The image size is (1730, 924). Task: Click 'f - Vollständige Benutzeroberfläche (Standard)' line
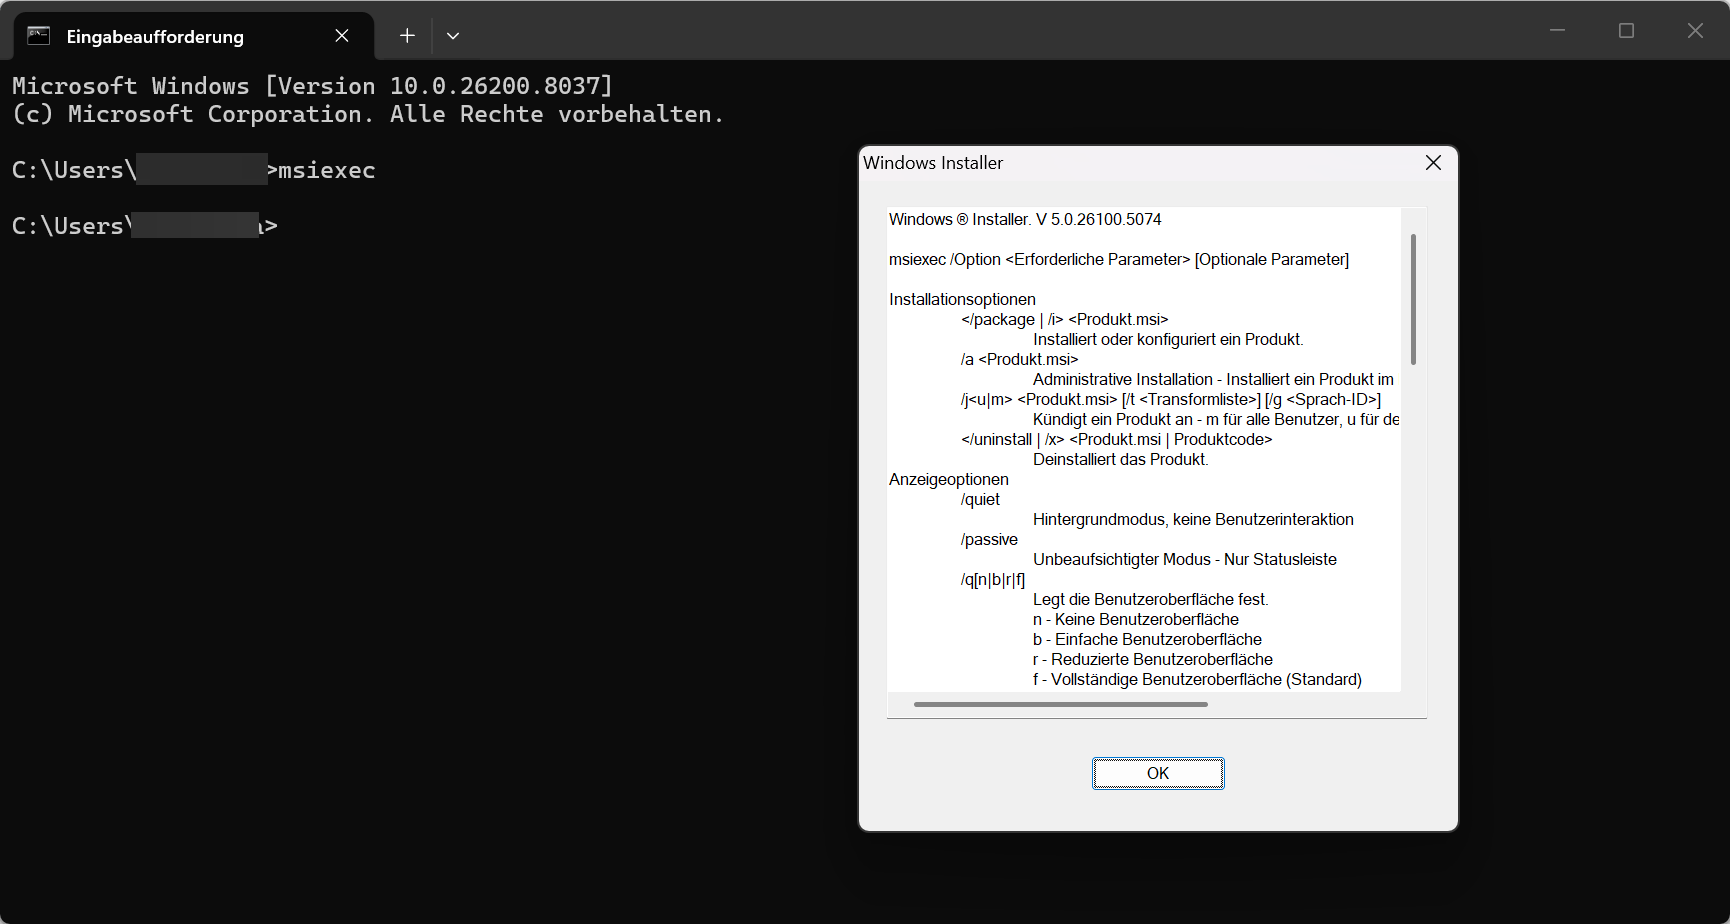click(1197, 679)
